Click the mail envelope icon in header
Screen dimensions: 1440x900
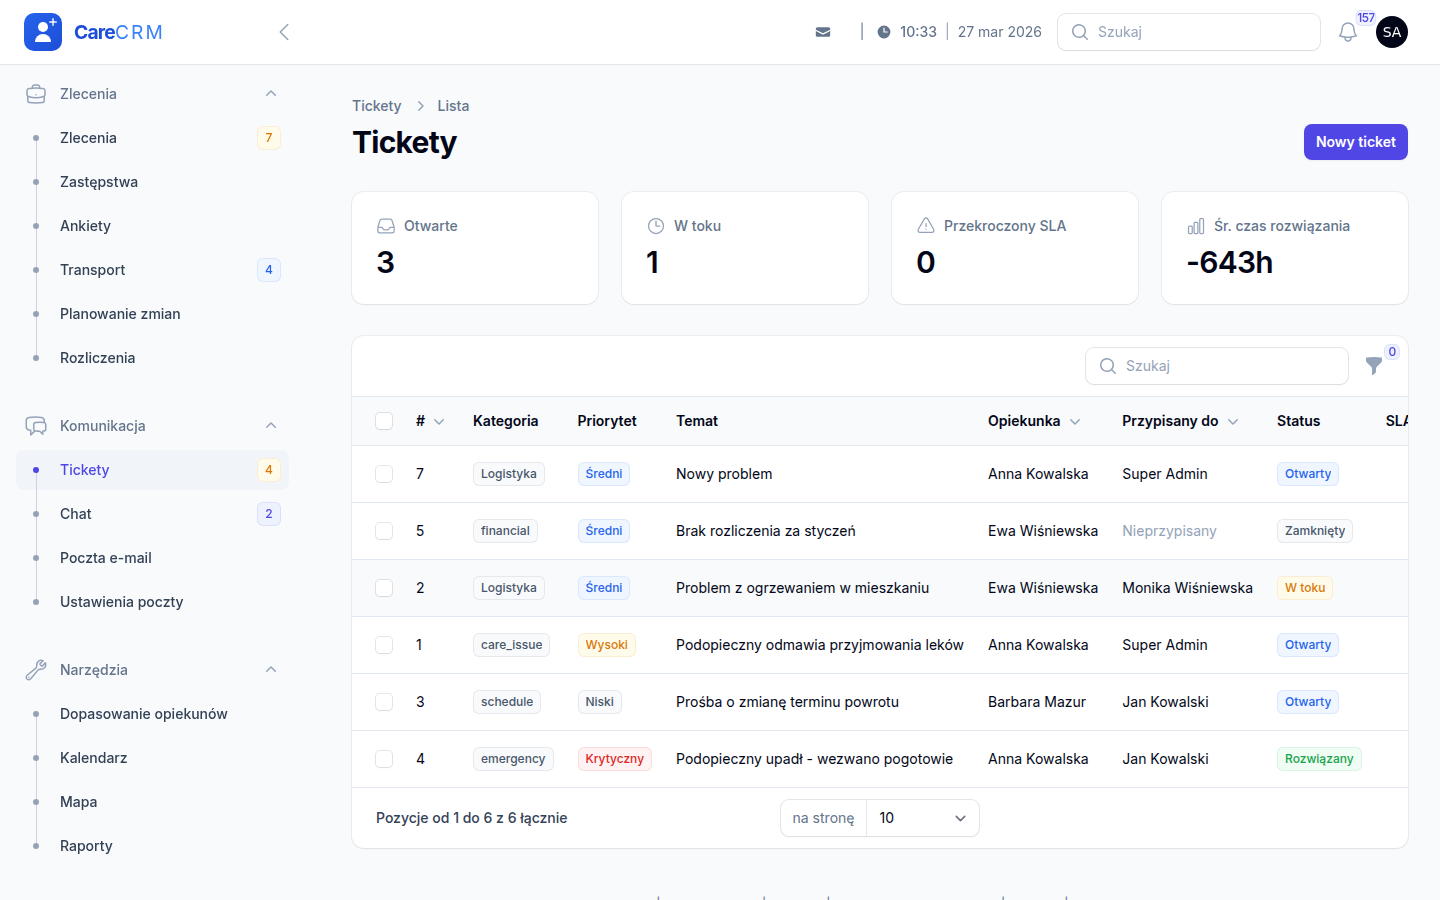point(823,32)
